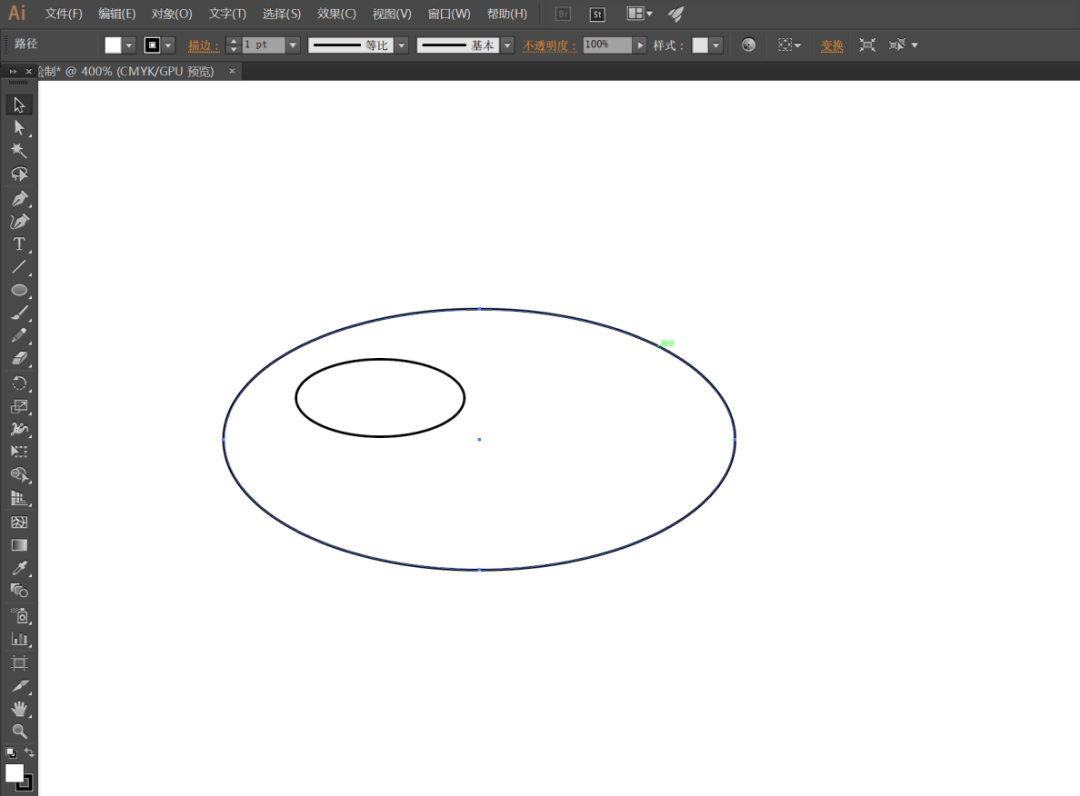
Task: Select the Slice tool
Action: pyautogui.click(x=19, y=687)
